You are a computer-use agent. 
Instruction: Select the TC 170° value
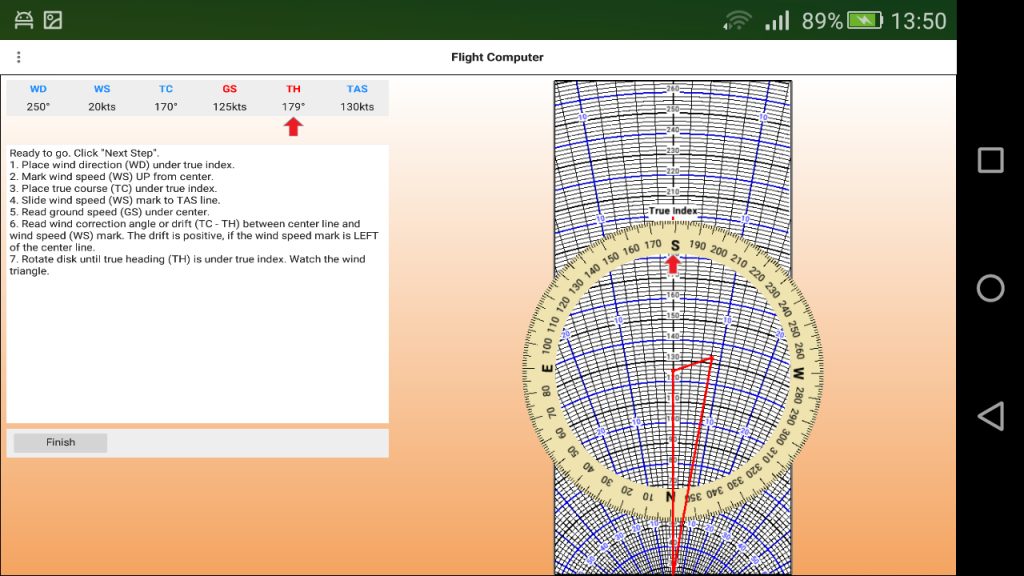166,106
